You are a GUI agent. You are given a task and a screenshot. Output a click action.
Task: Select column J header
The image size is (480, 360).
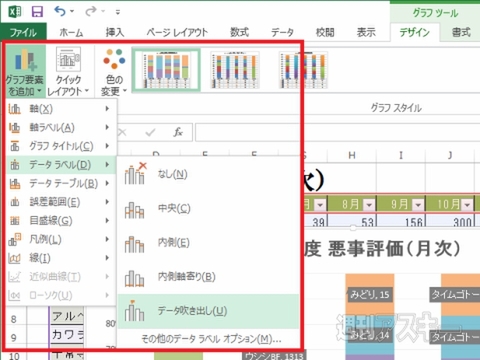coord(450,155)
